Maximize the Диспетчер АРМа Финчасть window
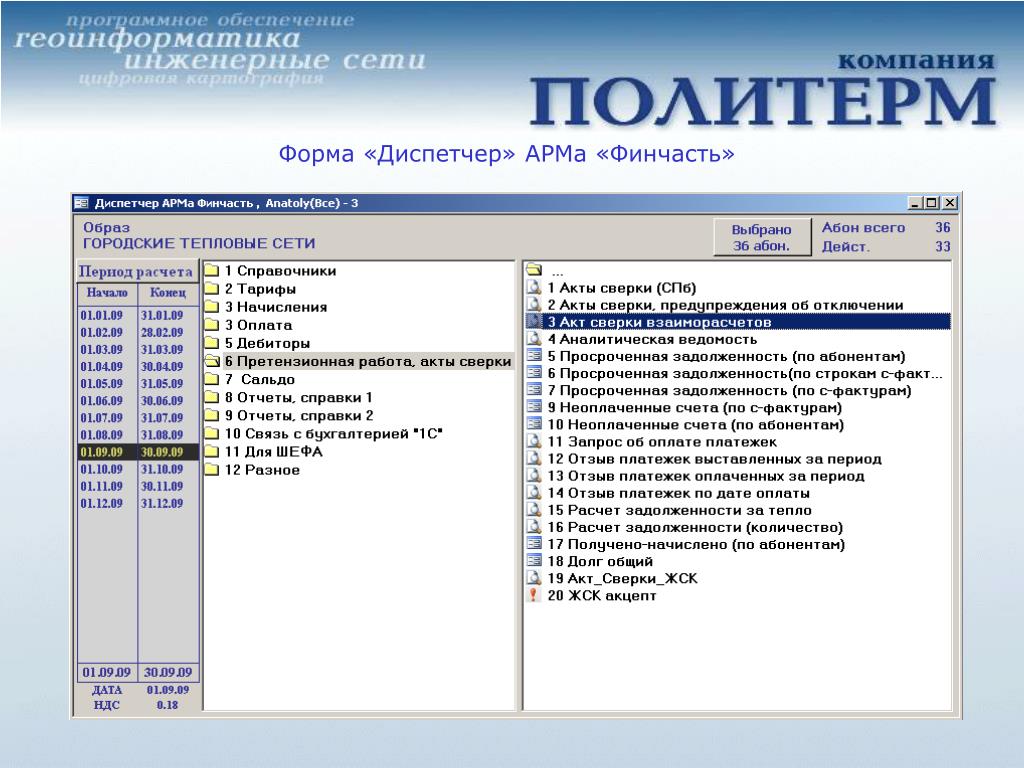The height and width of the screenshot is (768, 1024). [932, 203]
